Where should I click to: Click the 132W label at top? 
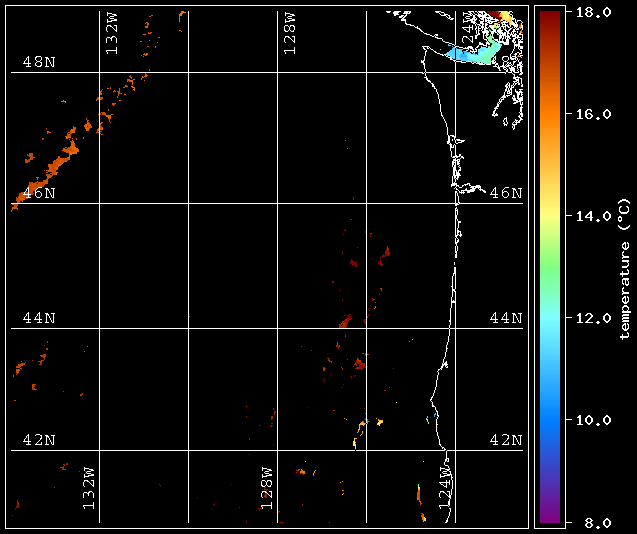point(112,34)
